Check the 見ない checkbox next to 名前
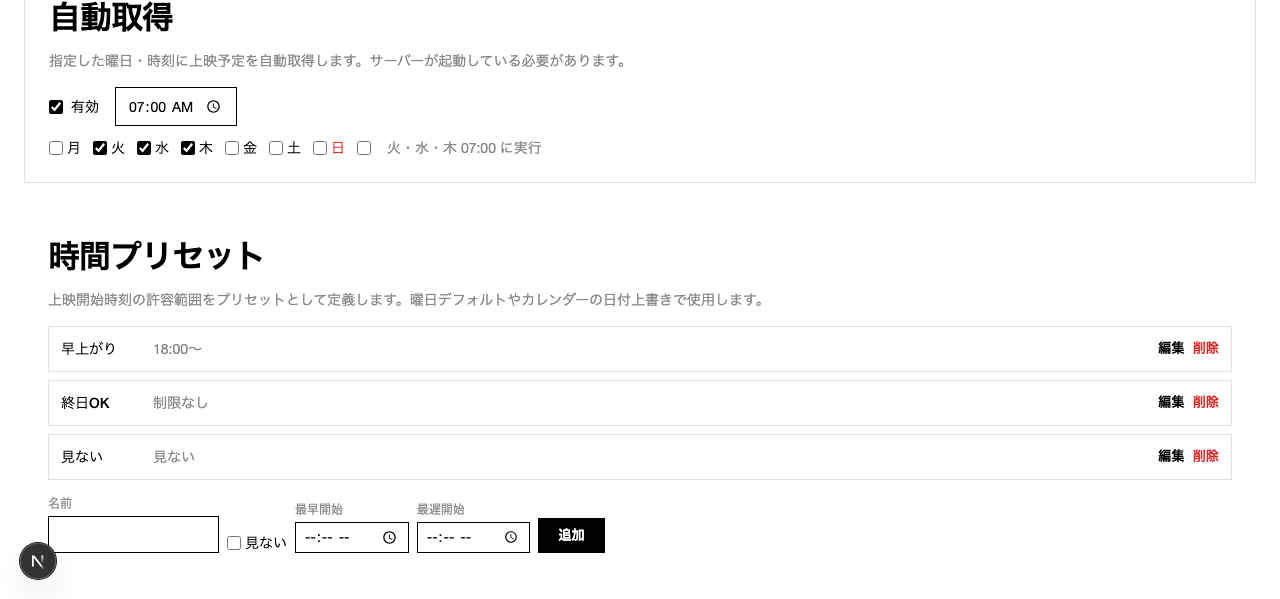1280x599 pixels. tap(233, 543)
